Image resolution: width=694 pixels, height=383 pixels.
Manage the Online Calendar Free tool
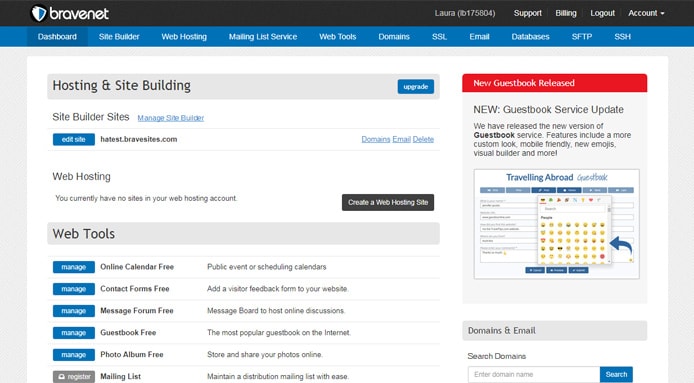tap(73, 267)
